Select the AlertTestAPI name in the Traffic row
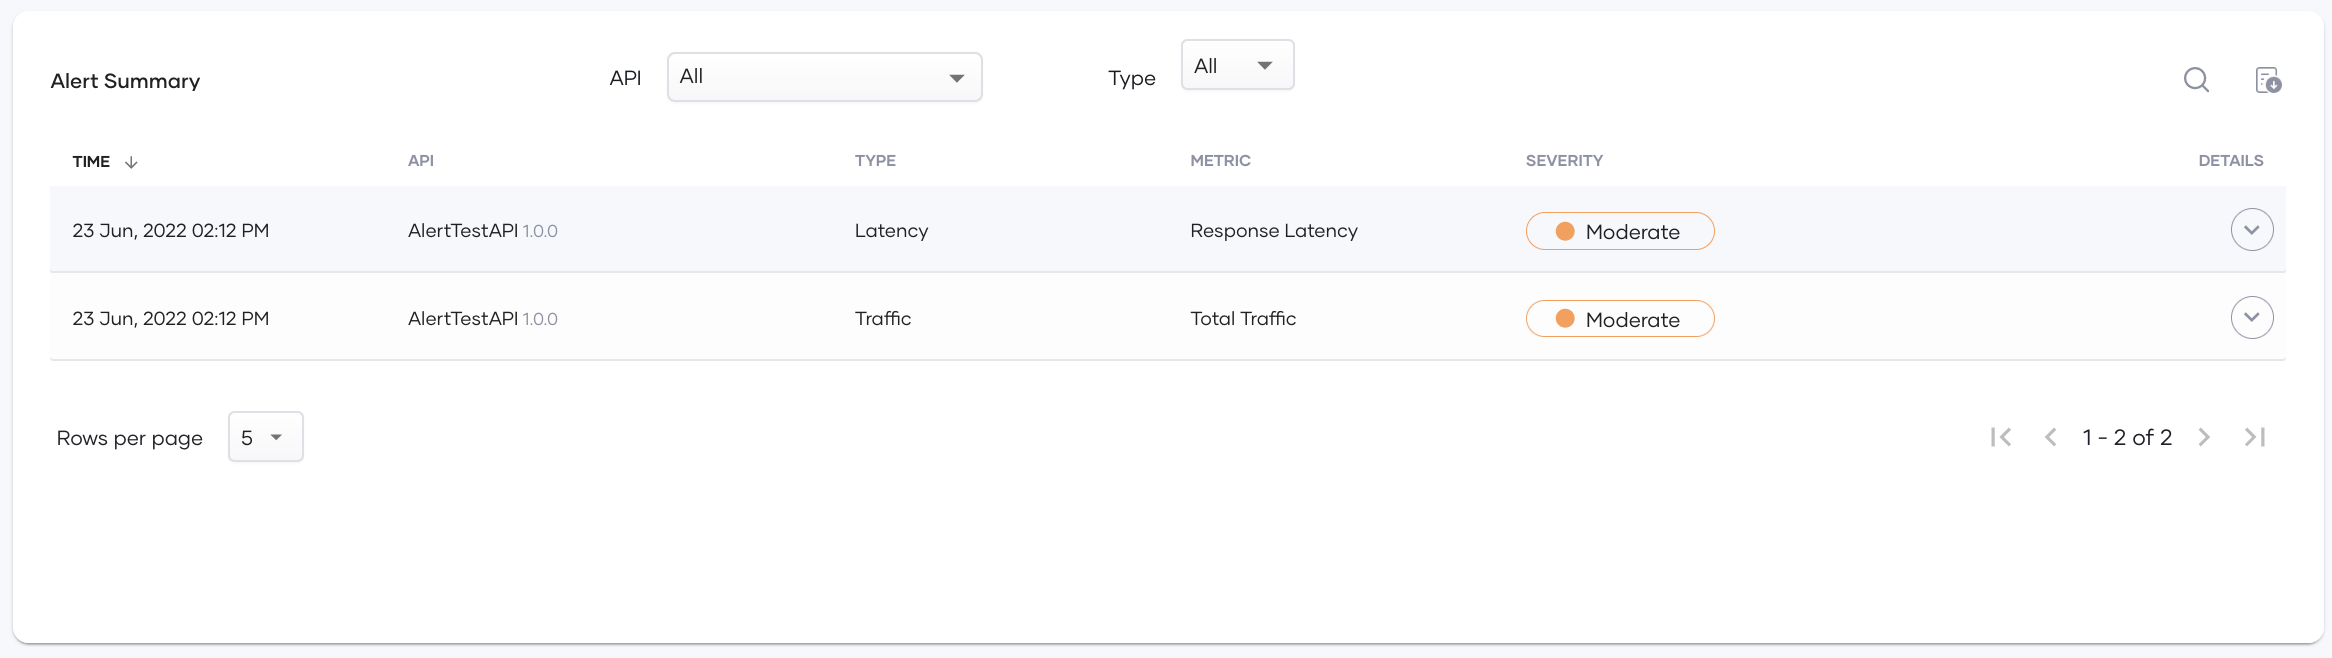Screen dimensions: 2332x658 point(463,319)
